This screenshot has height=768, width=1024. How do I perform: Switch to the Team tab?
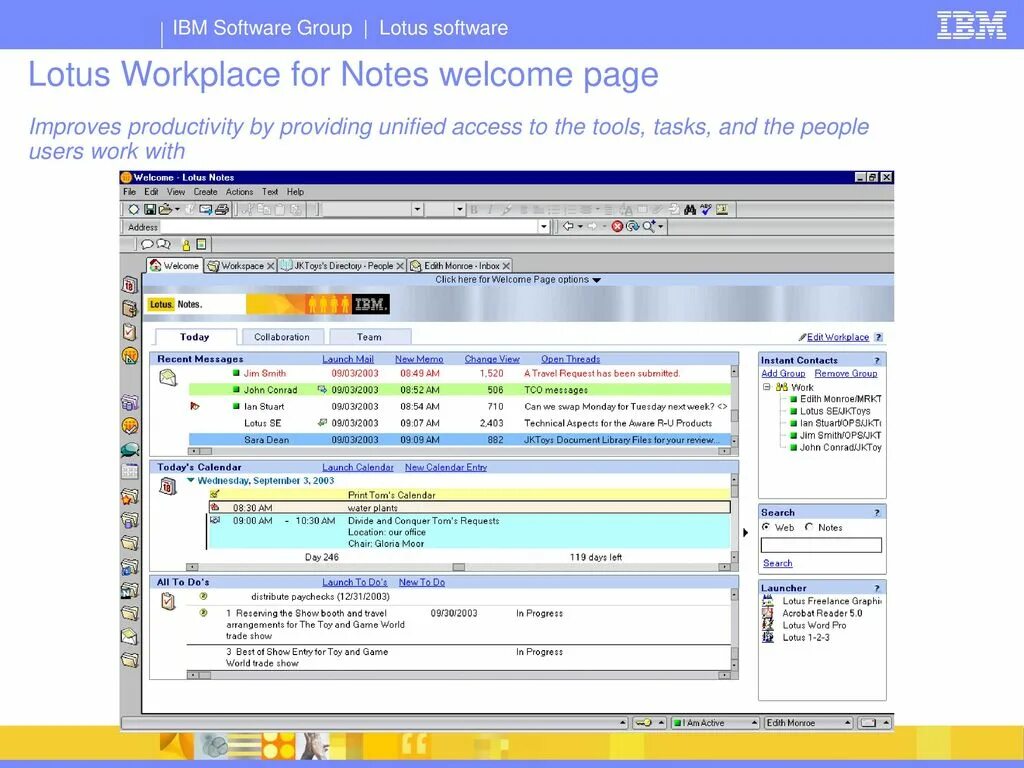[370, 337]
